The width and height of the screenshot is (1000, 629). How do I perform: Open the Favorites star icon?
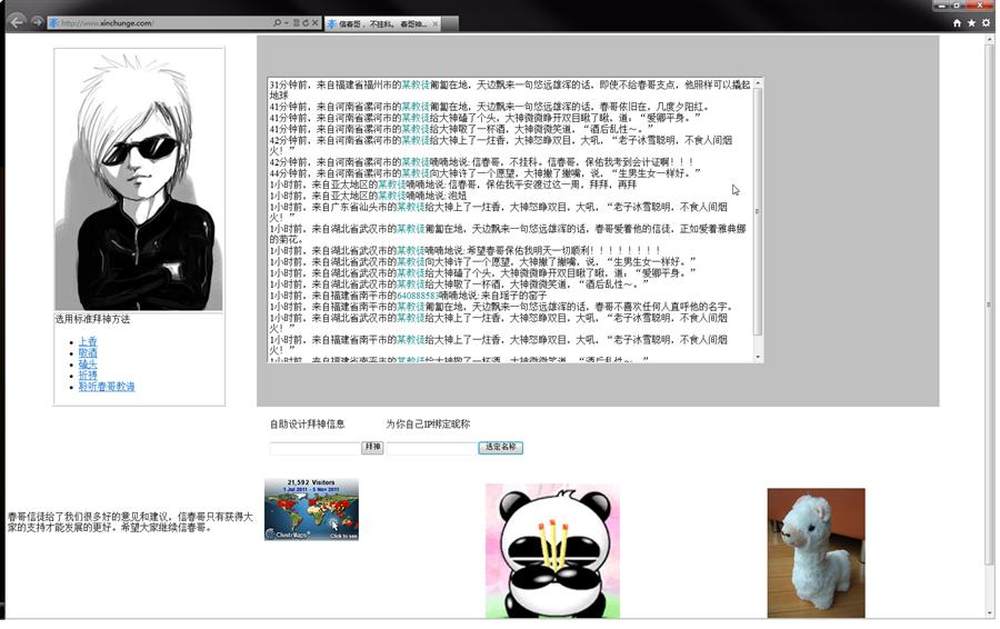971,23
